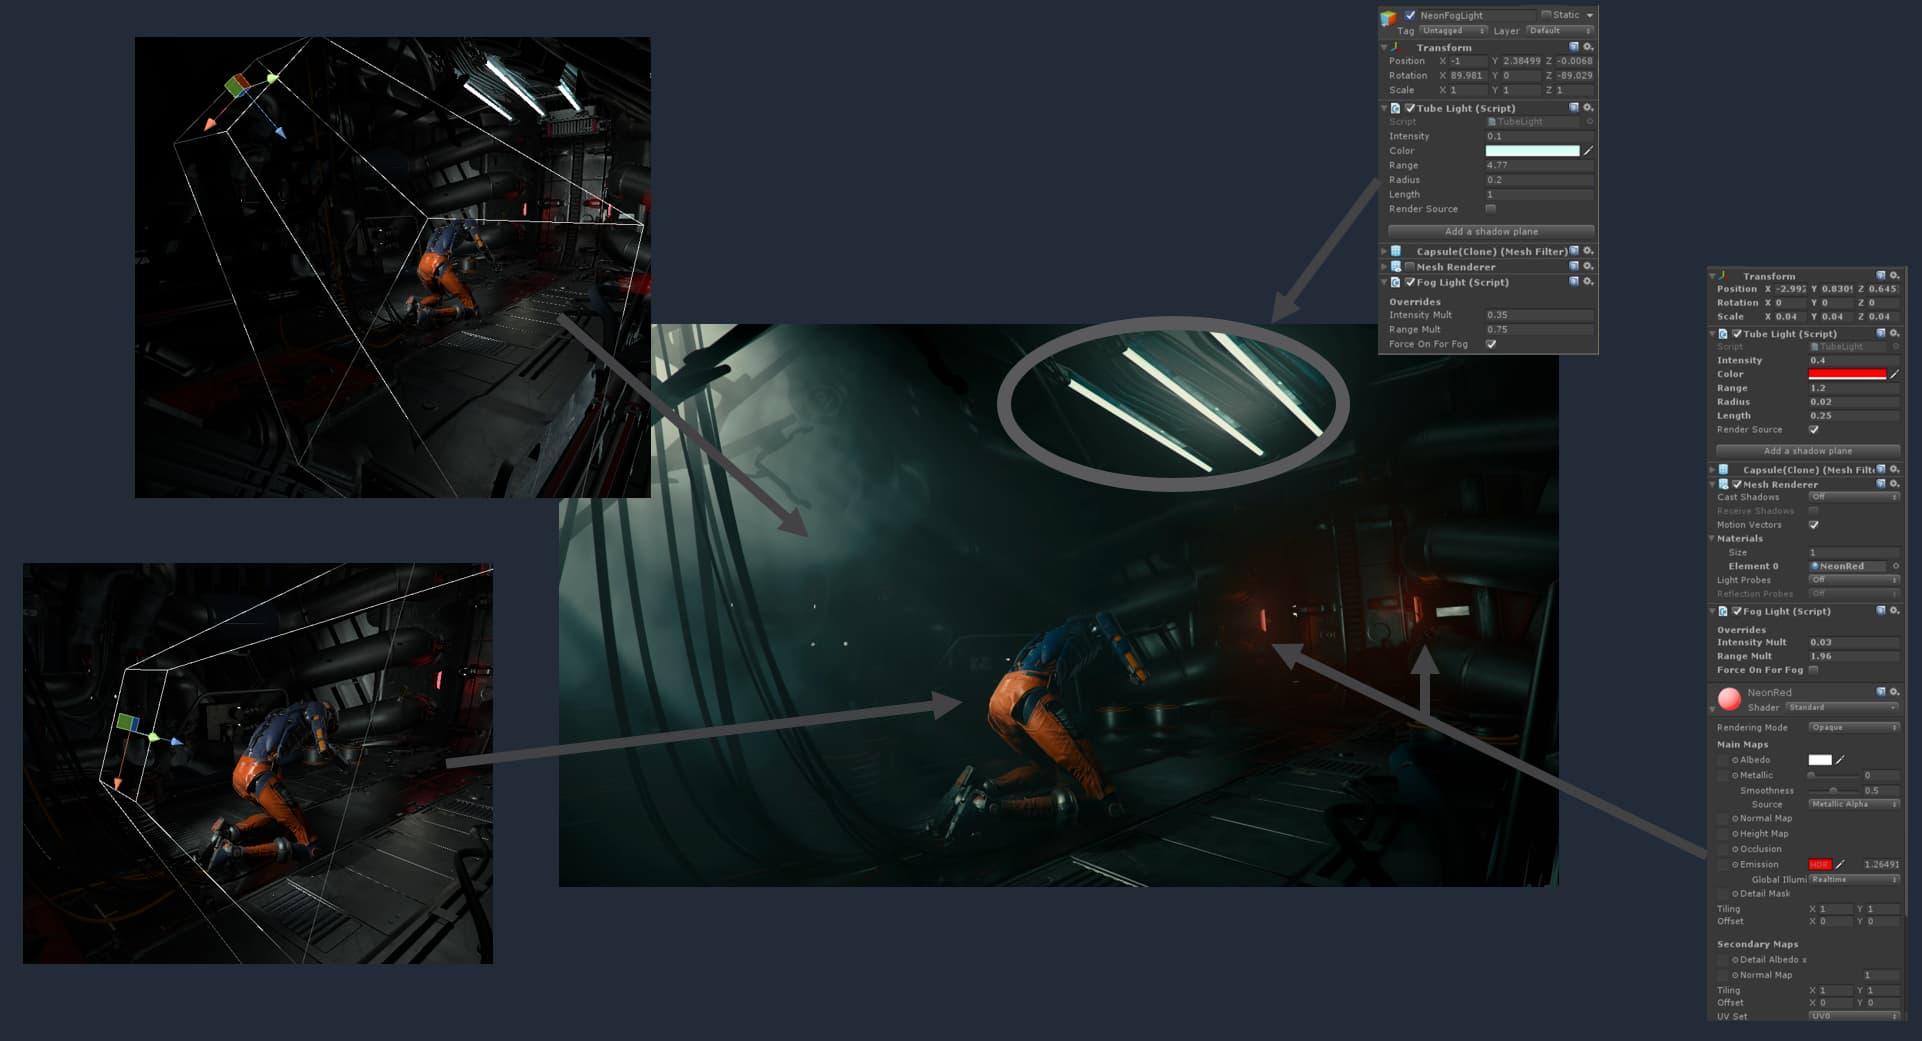Image resolution: width=1922 pixels, height=1041 pixels.
Task: Click the Emission intensity value 1.26491
Action: point(1880,864)
